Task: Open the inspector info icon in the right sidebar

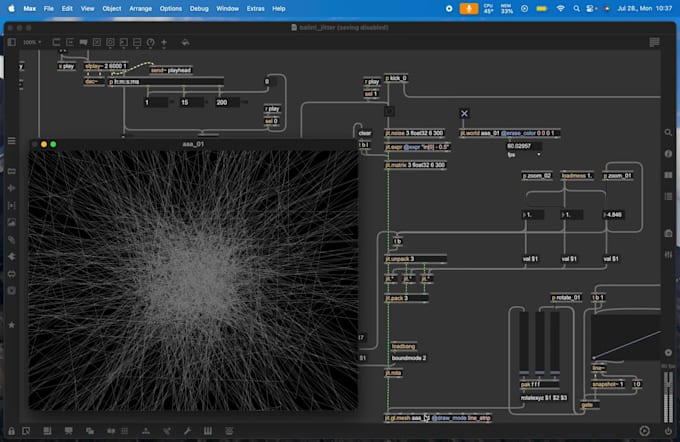Action: click(668, 154)
